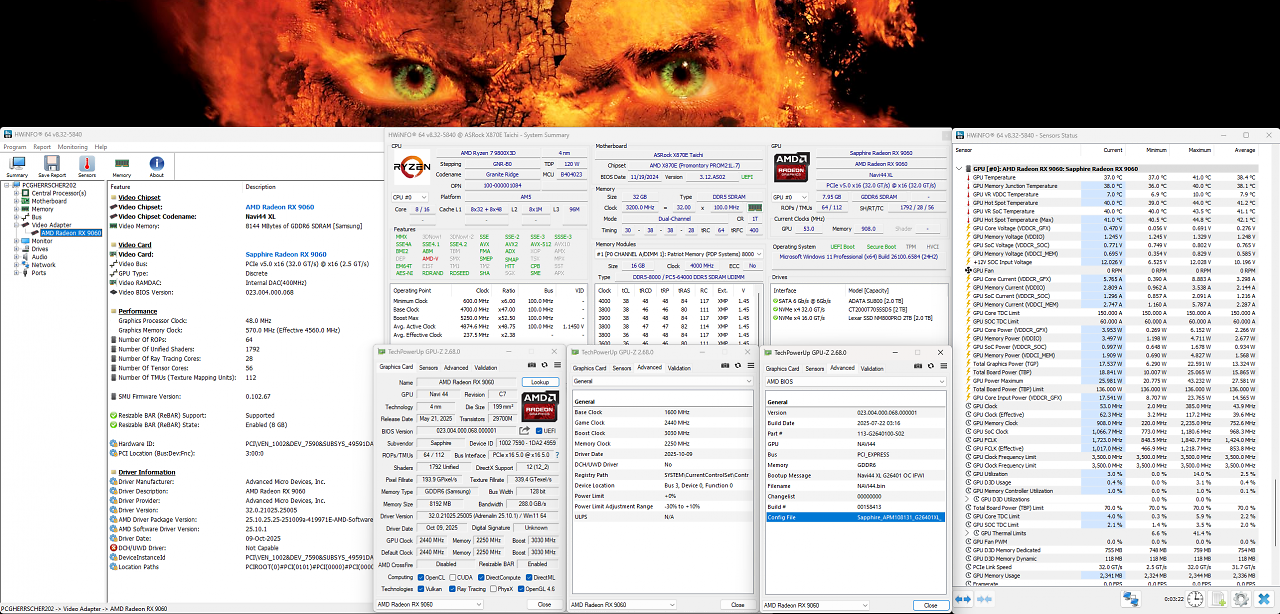Click the refresh icon in the Graphics Card GPU-Z window
1280x614 pixels.
click(x=543, y=367)
